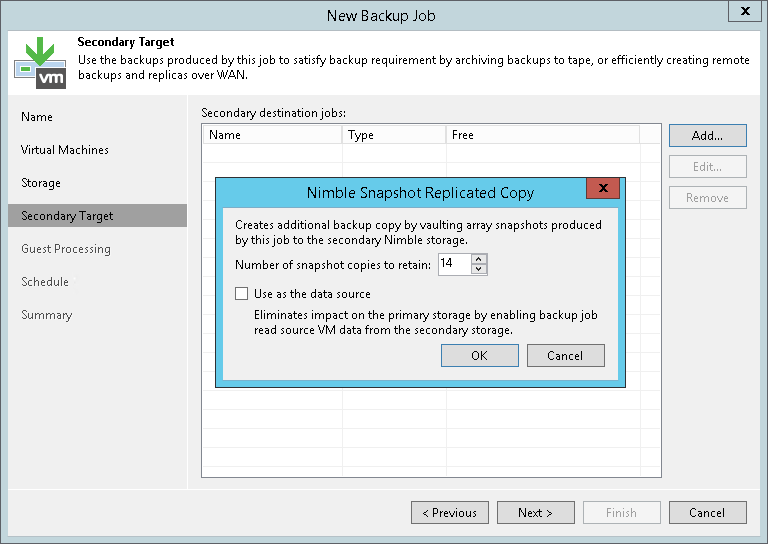The height and width of the screenshot is (544, 768).
Task: Enable Use as the data source
Action: 241,294
